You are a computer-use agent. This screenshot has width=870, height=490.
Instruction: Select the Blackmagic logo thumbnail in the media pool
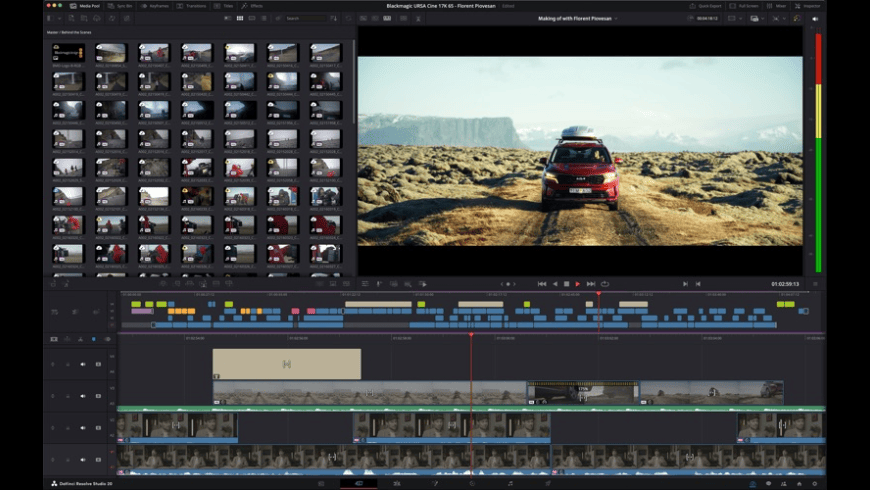[68, 53]
